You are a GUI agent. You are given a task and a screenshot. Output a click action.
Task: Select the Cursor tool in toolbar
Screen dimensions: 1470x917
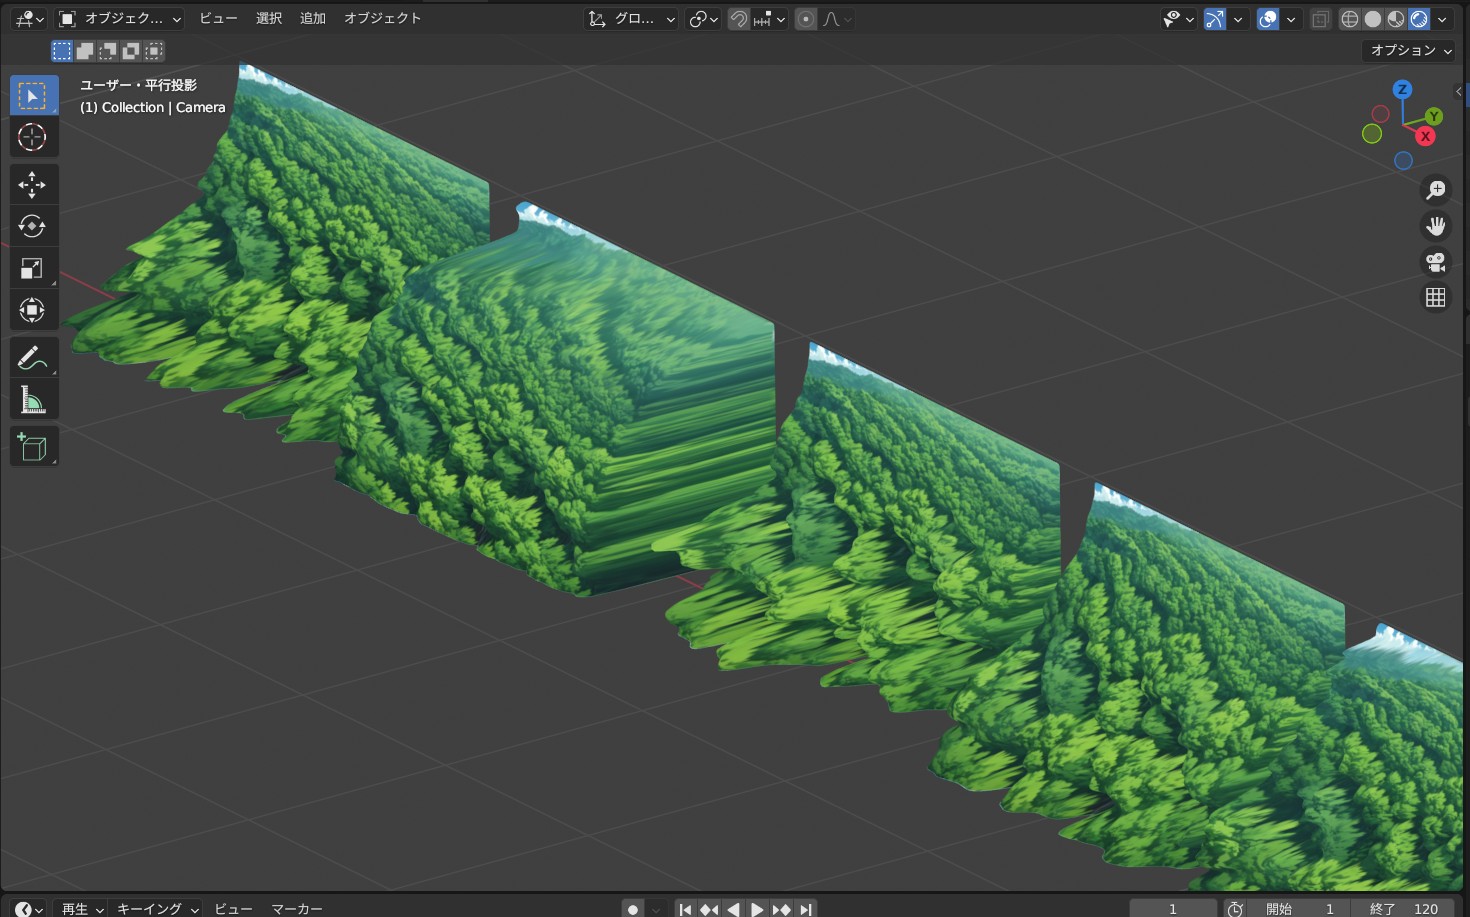coord(32,137)
